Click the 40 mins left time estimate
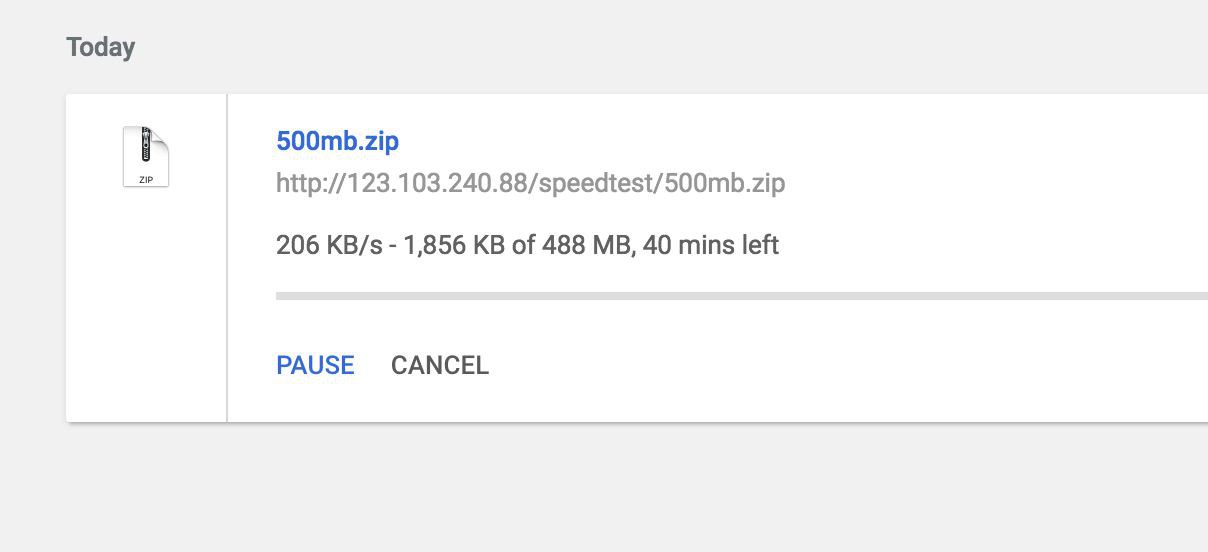Image resolution: width=1208 pixels, height=552 pixels. (x=710, y=245)
